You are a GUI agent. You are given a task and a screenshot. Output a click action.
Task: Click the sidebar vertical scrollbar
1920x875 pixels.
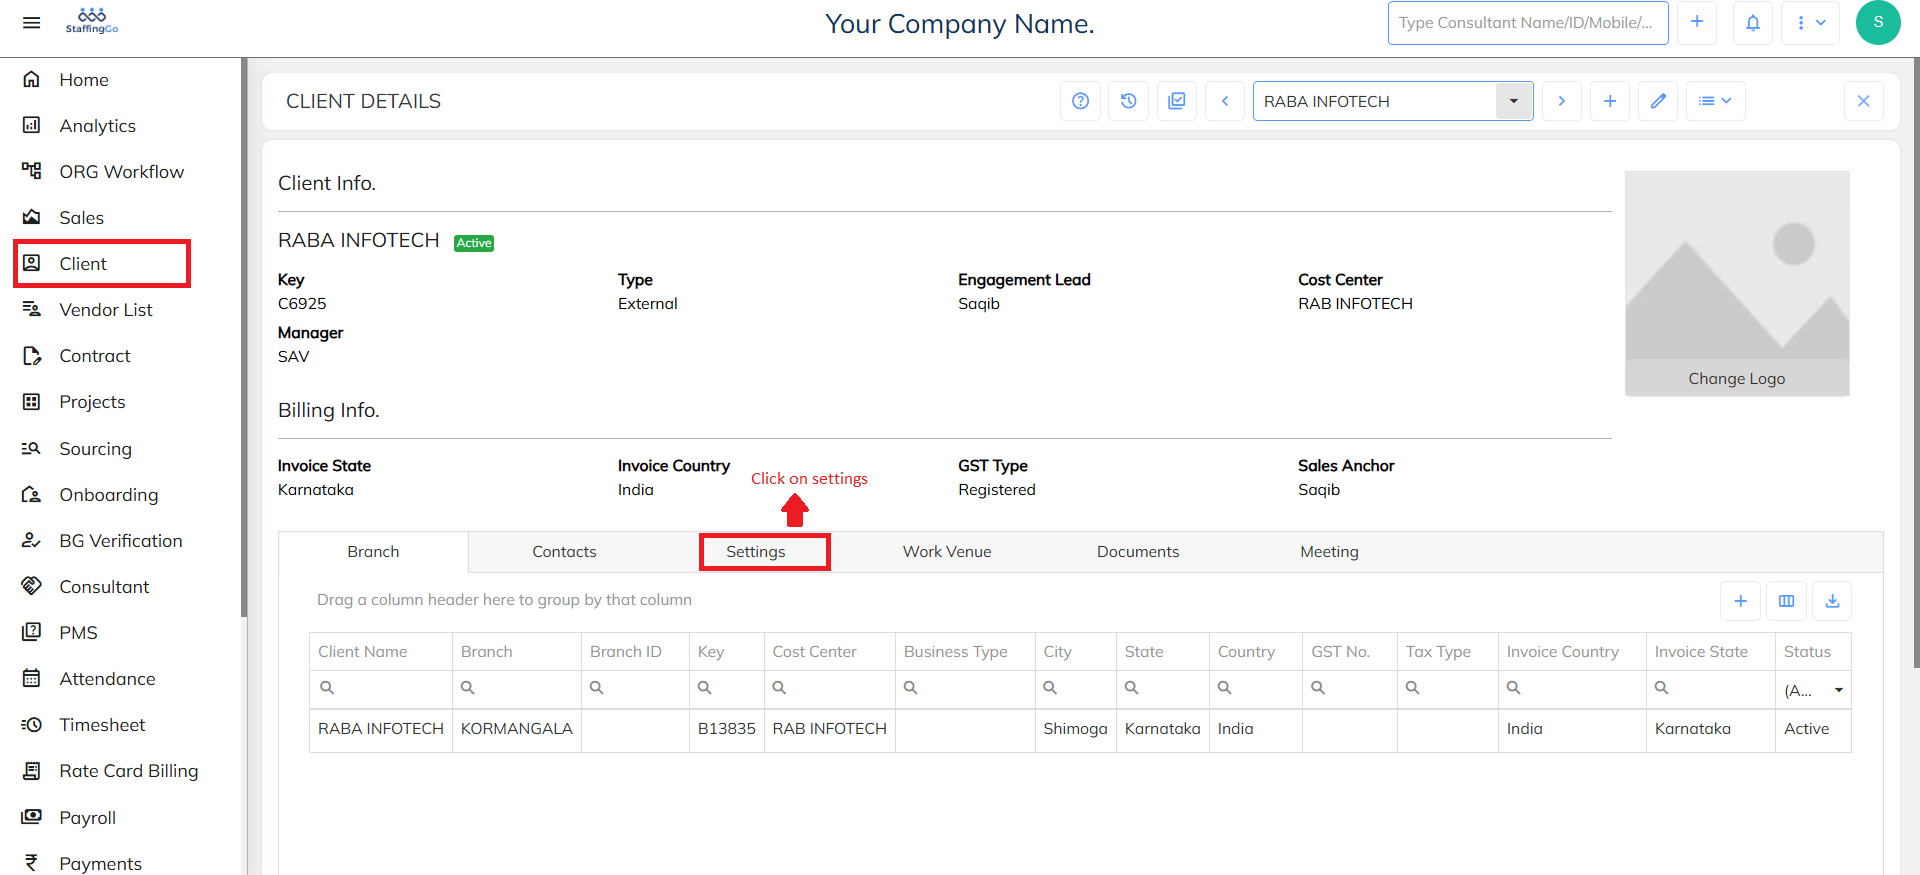click(244, 337)
